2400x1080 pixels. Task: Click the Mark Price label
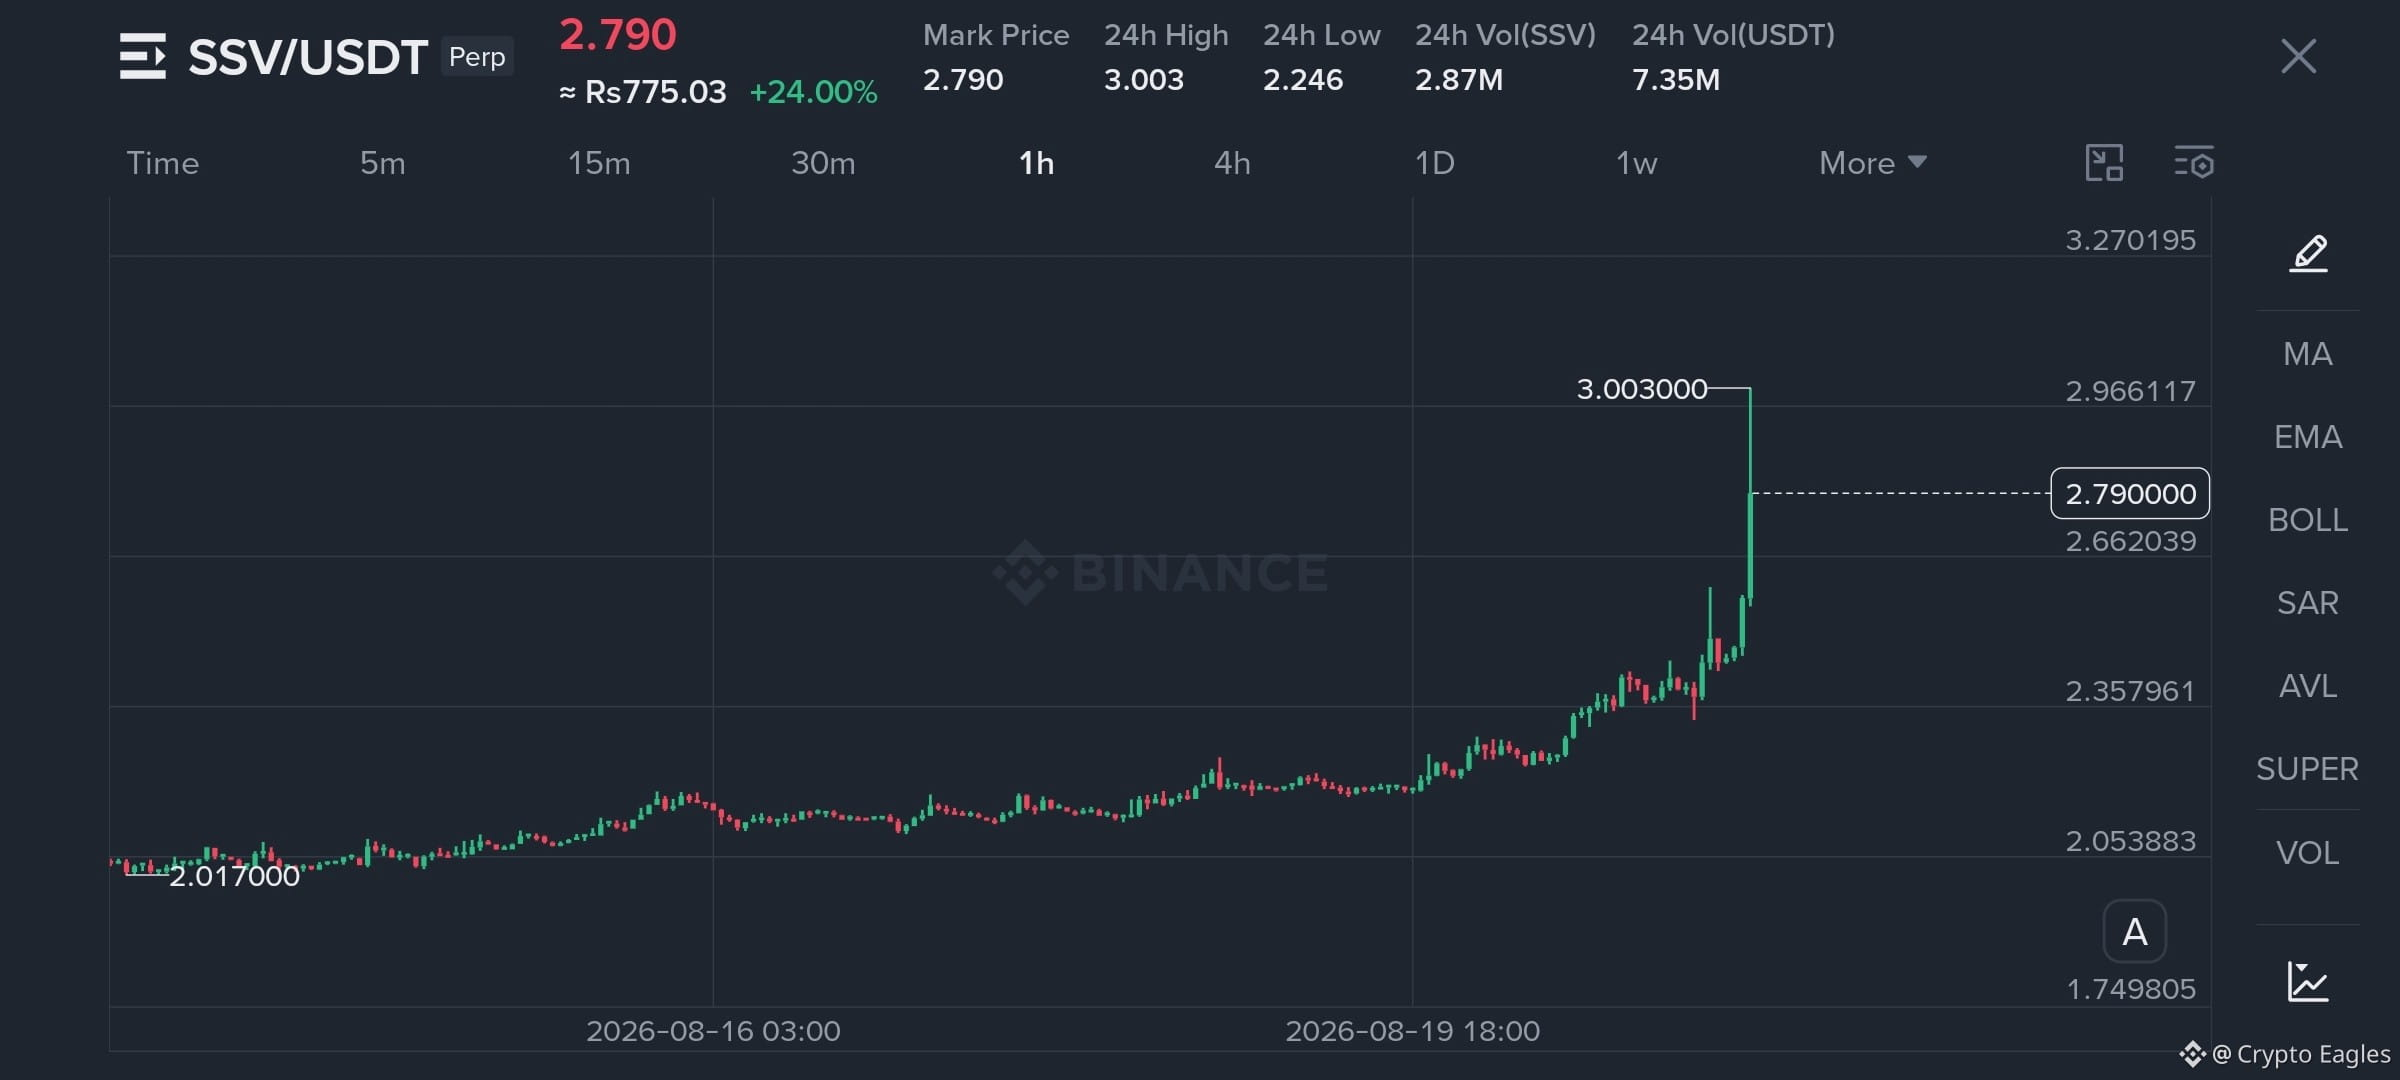(x=996, y=35)
